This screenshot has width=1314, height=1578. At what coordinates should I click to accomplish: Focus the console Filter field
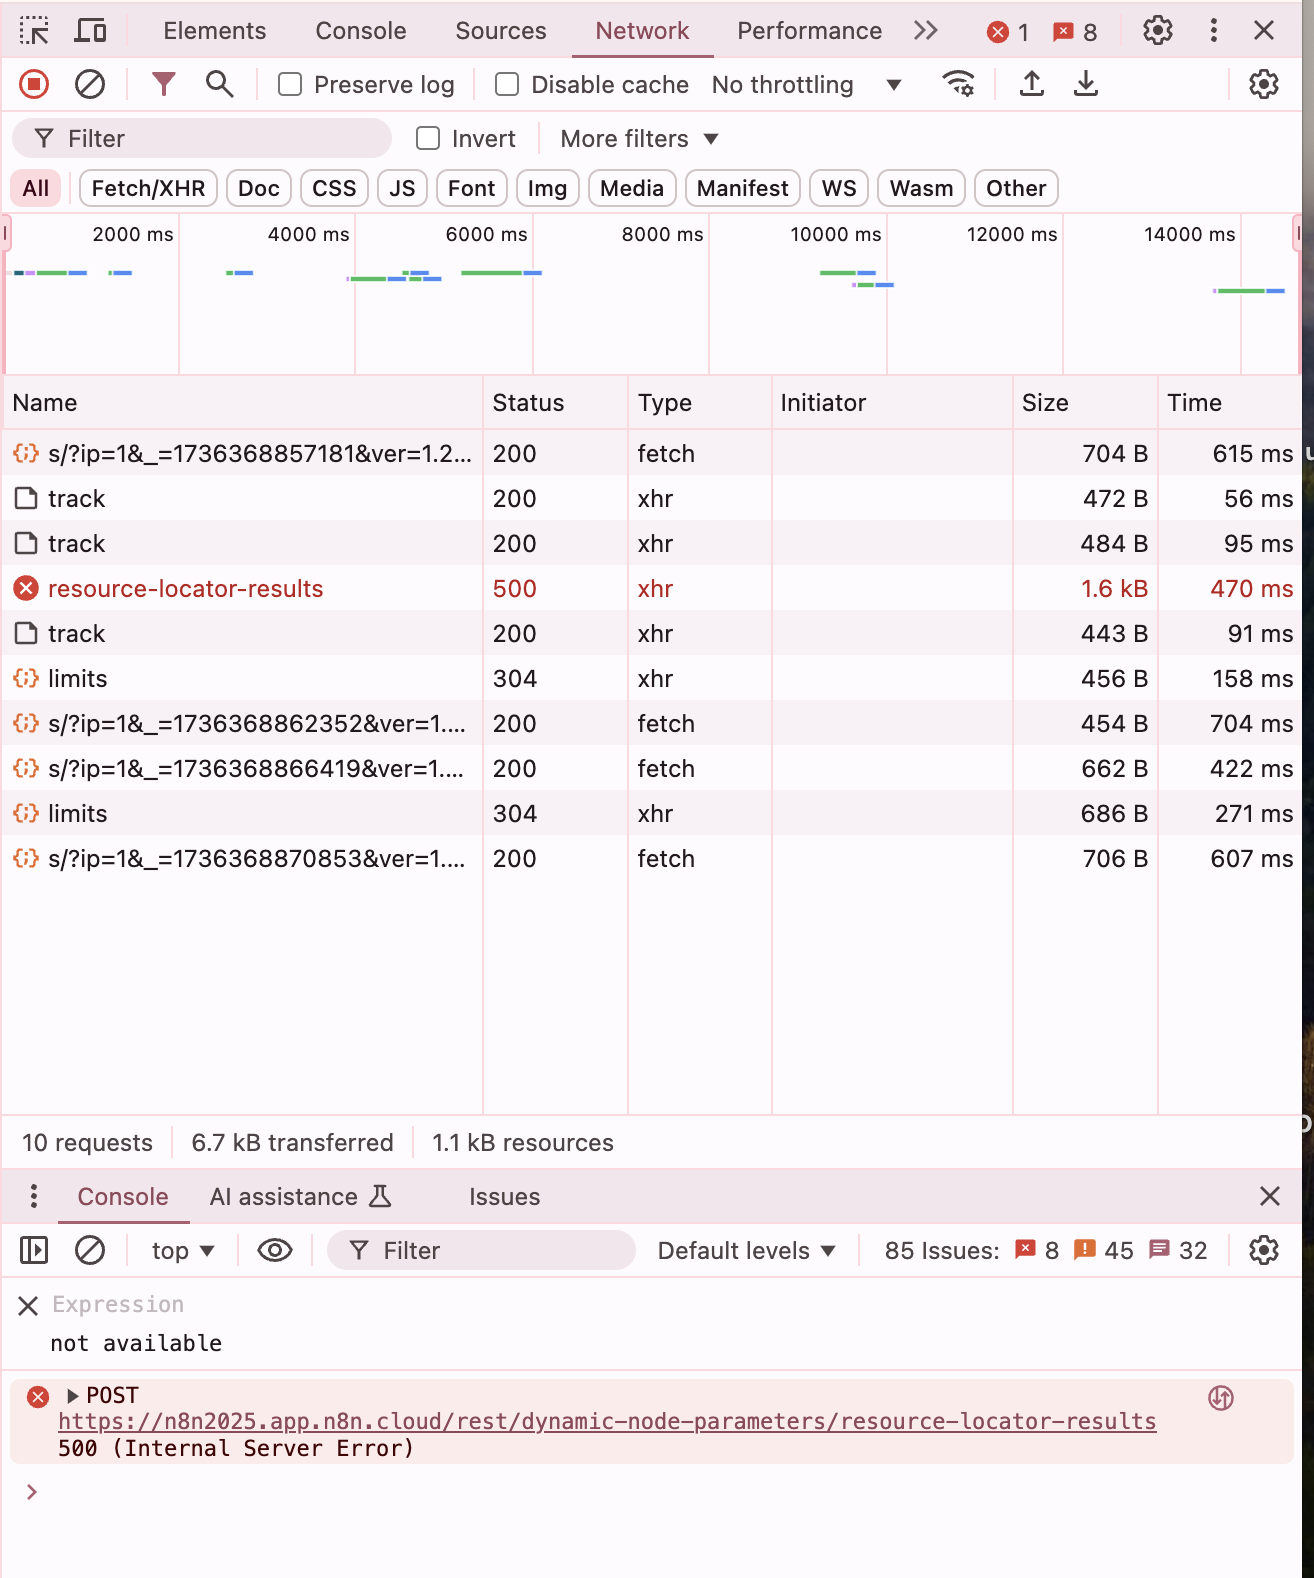point(481,1250)
